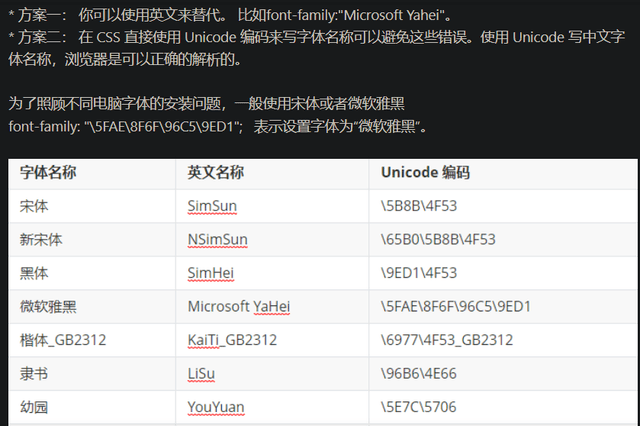
Task: Click the 新宋体 font name cell
Action: pyautogui.click(x=41, y=239)
